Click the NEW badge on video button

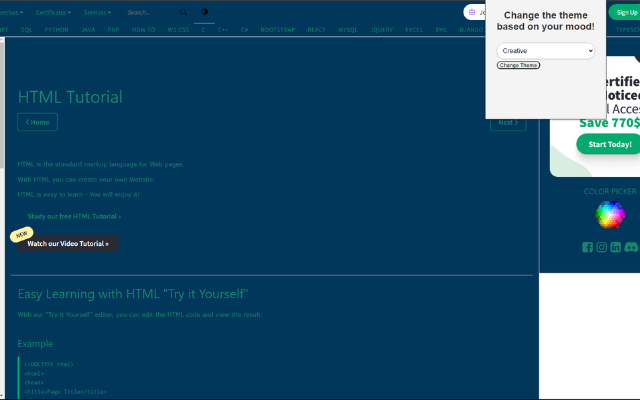pos(22,234)
